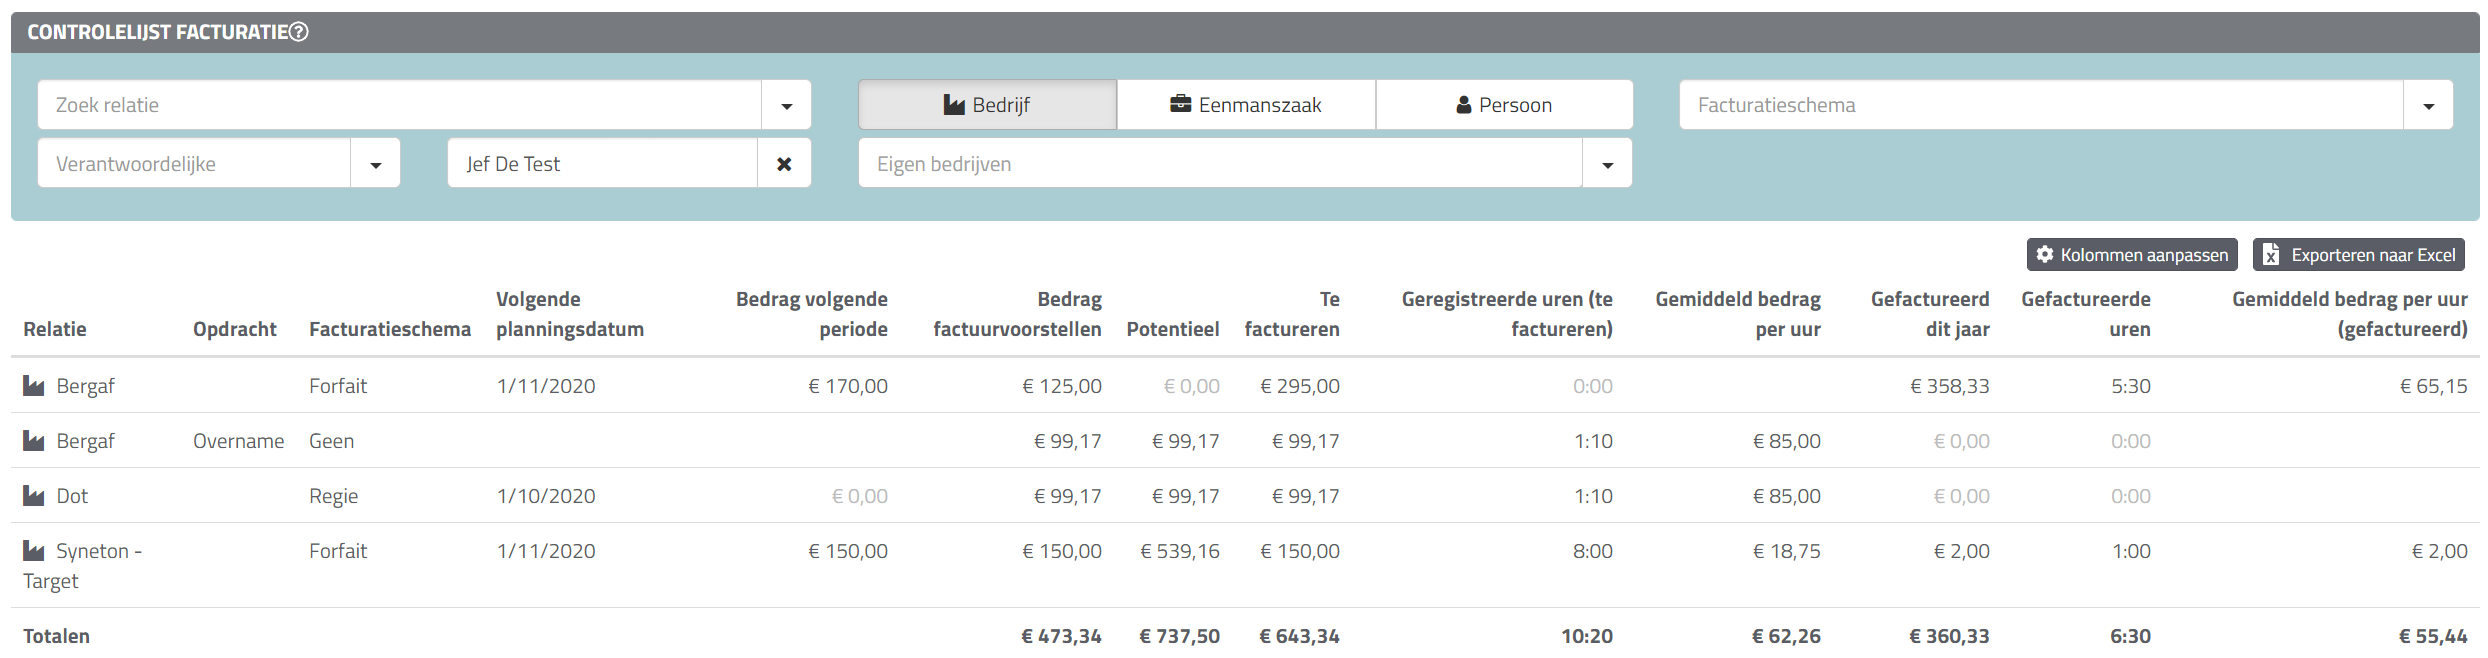Open the Zoek relatie dropdown arrow
The height and width of the screenshot is (658, 2488).
786,106
